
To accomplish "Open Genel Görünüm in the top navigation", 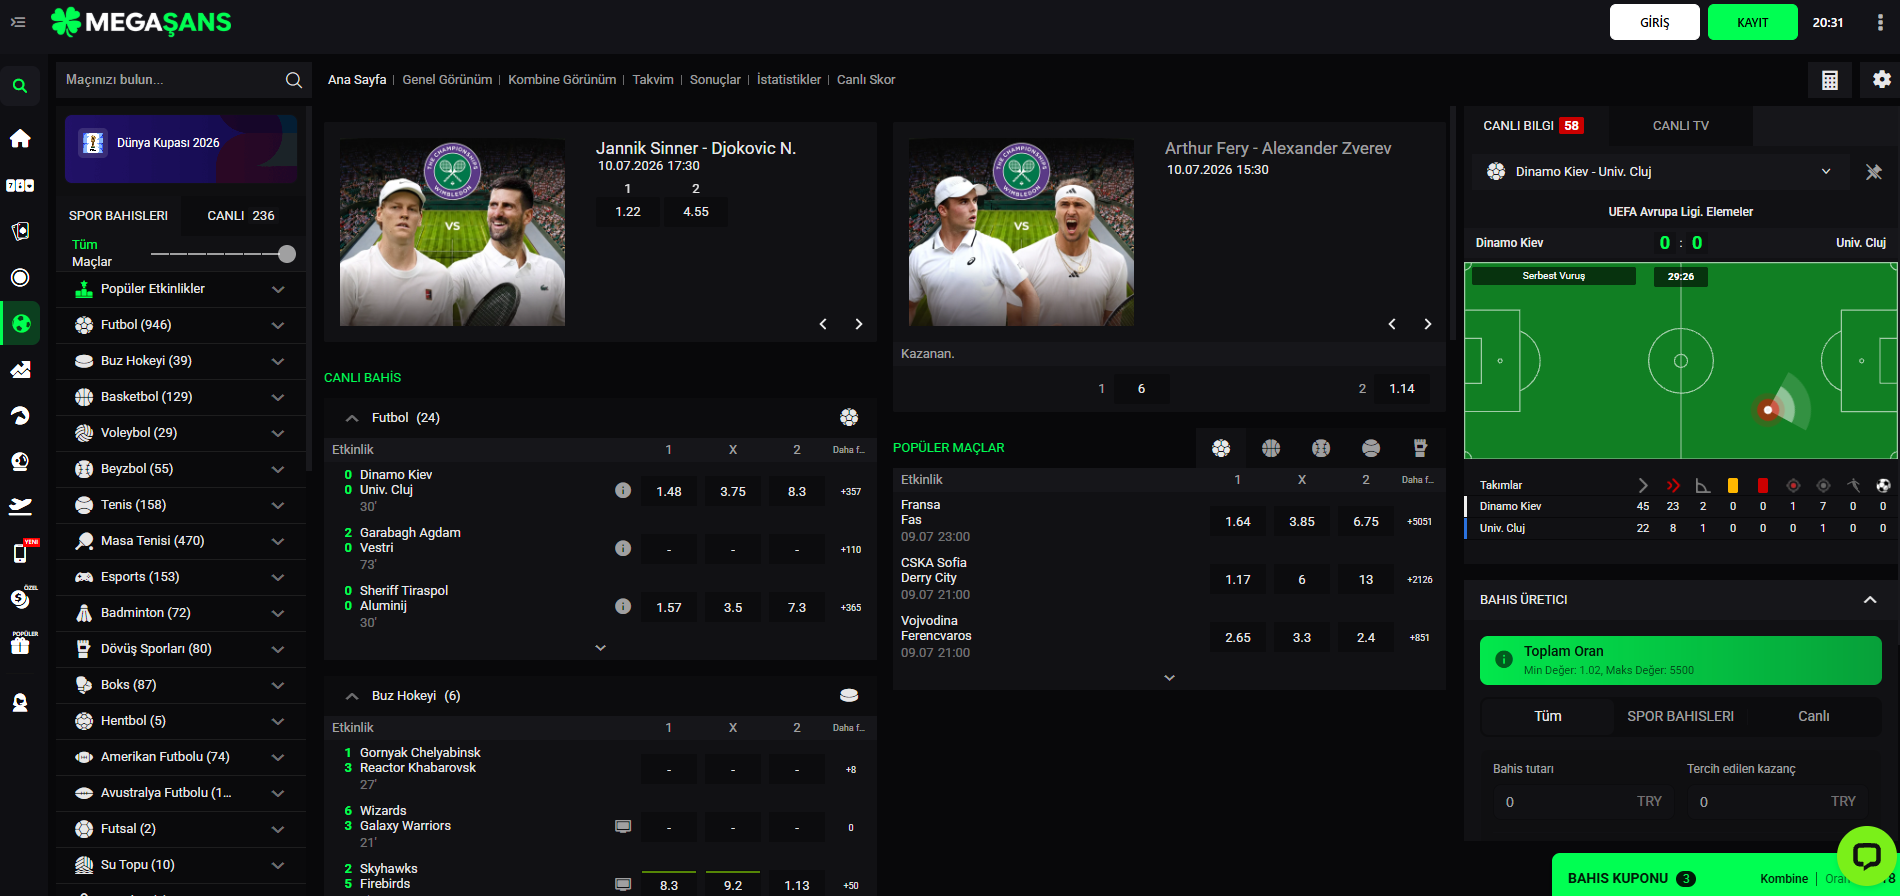I will tap(447, 80).
